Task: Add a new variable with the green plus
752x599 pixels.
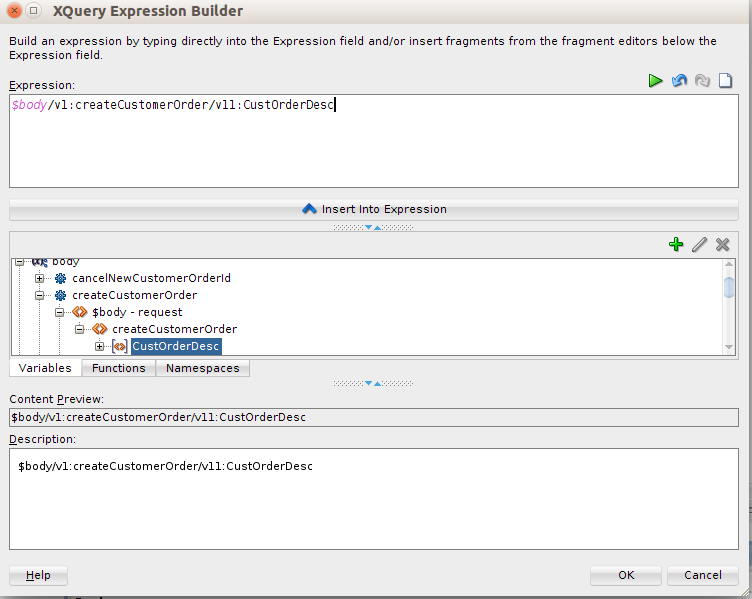Action: [676, 244]
